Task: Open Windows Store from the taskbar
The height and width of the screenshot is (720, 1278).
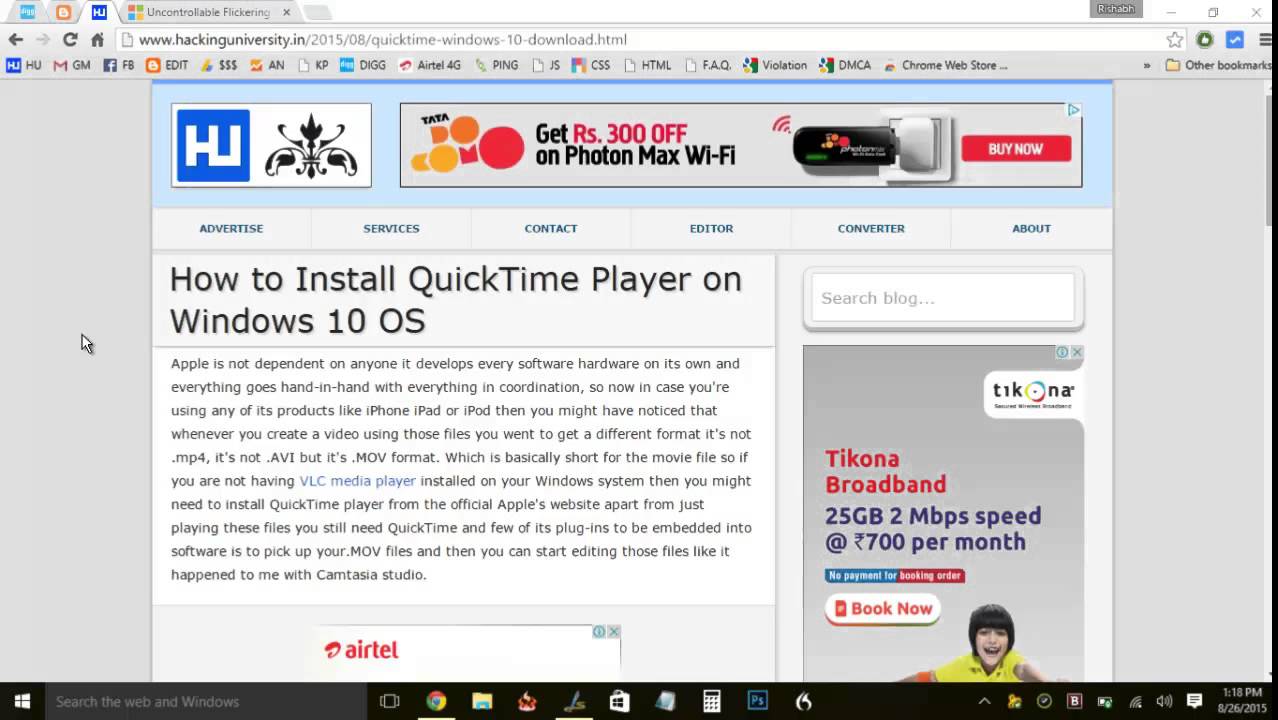Action: pos(620,702)
